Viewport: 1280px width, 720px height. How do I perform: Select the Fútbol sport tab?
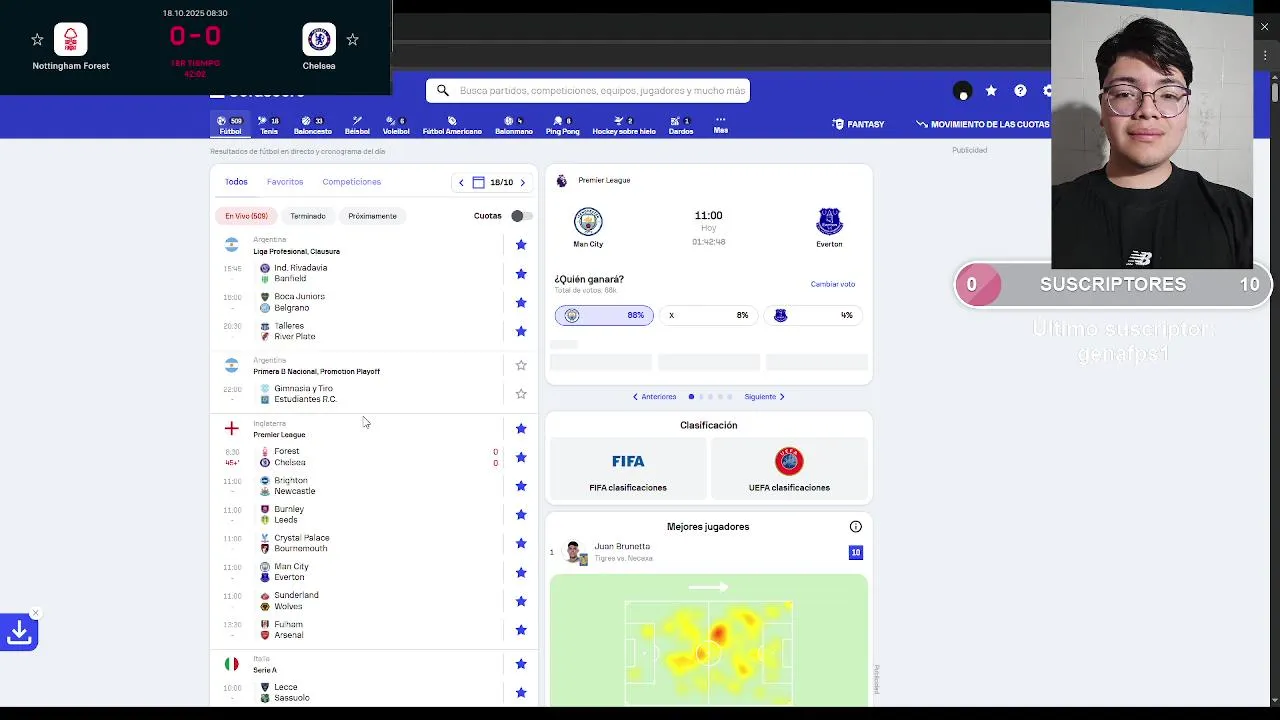[230, 125]
